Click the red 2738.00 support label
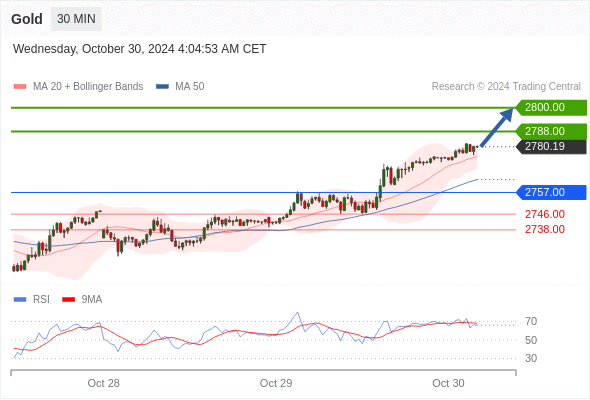This screenshot has width=590, height=400. [544, 229]
